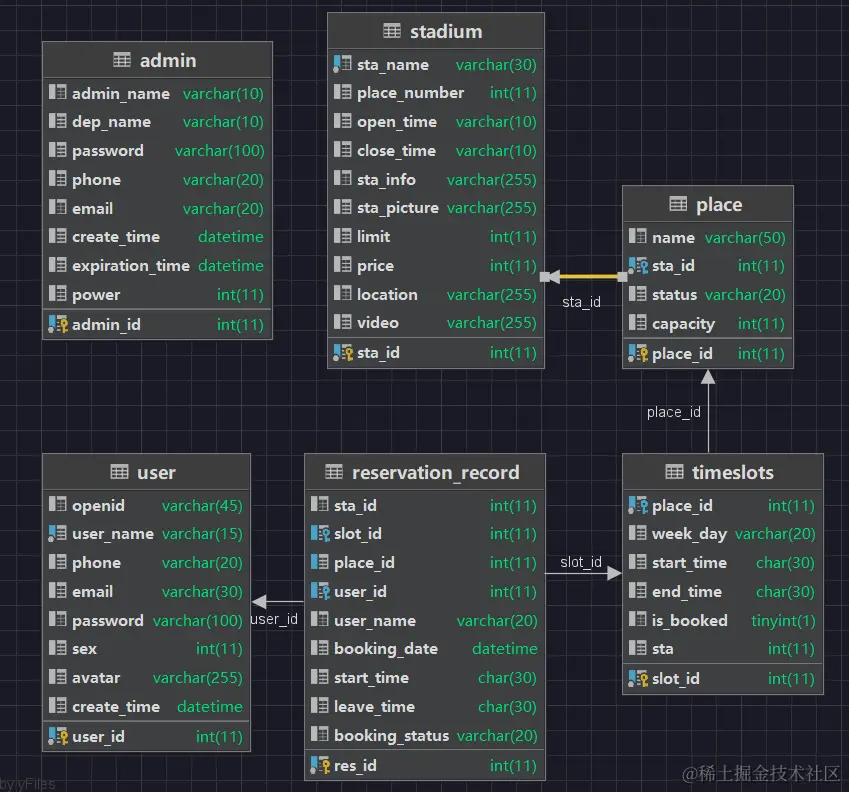Select the close_time column in stadium
849x792 pixels.
pos(436,150)
